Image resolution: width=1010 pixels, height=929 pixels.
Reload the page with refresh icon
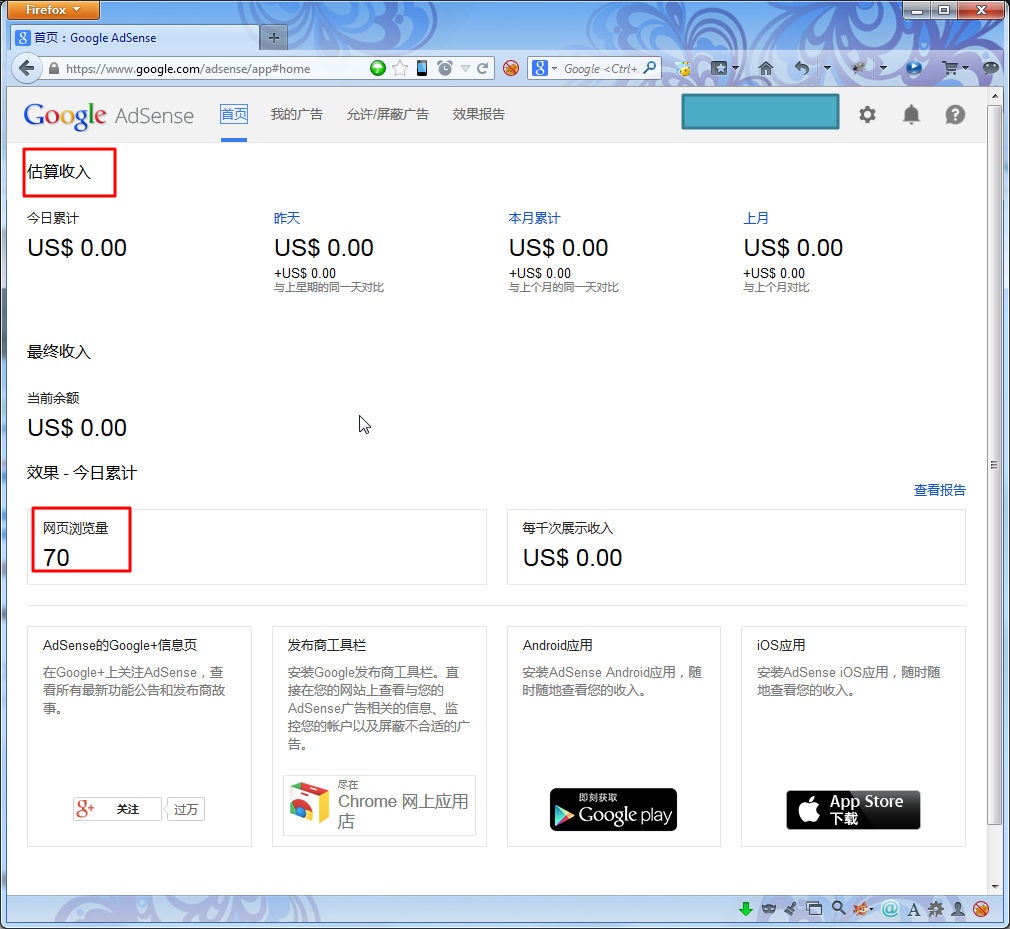click(x=482, y=68)
